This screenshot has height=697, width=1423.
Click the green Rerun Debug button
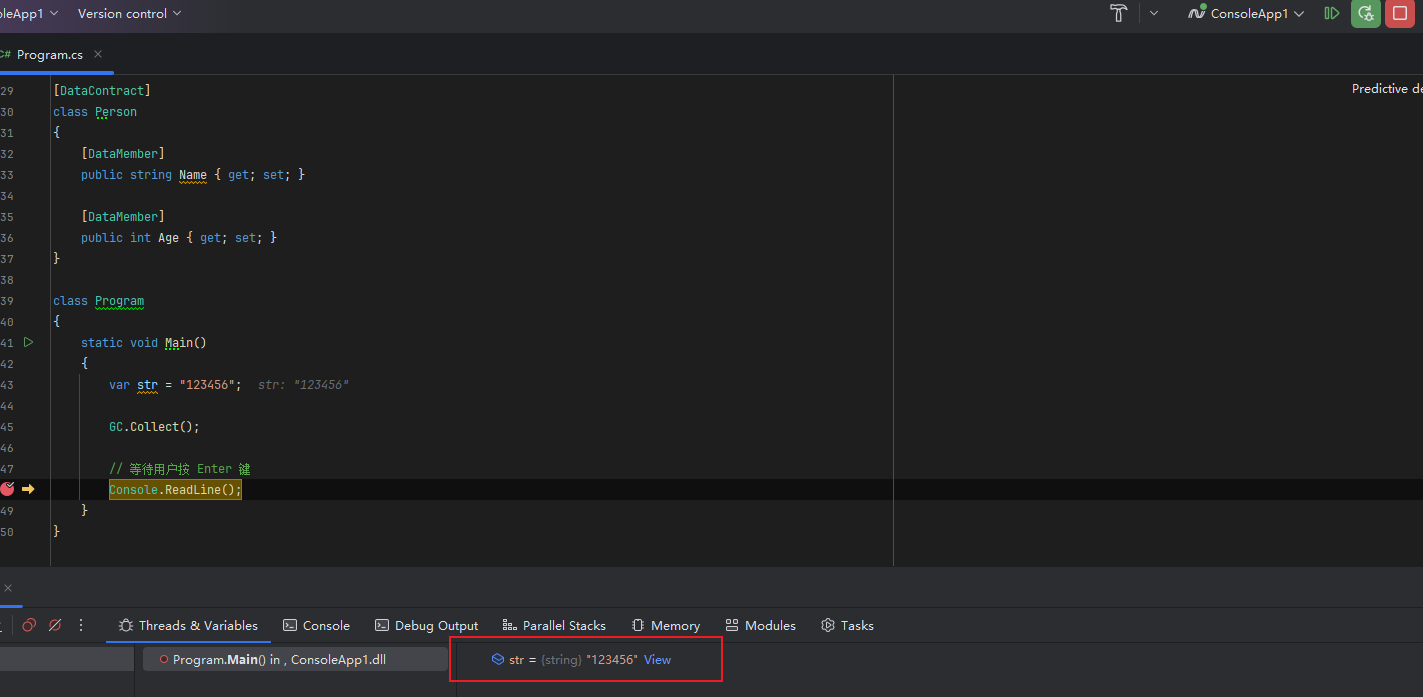[1365, 13]
